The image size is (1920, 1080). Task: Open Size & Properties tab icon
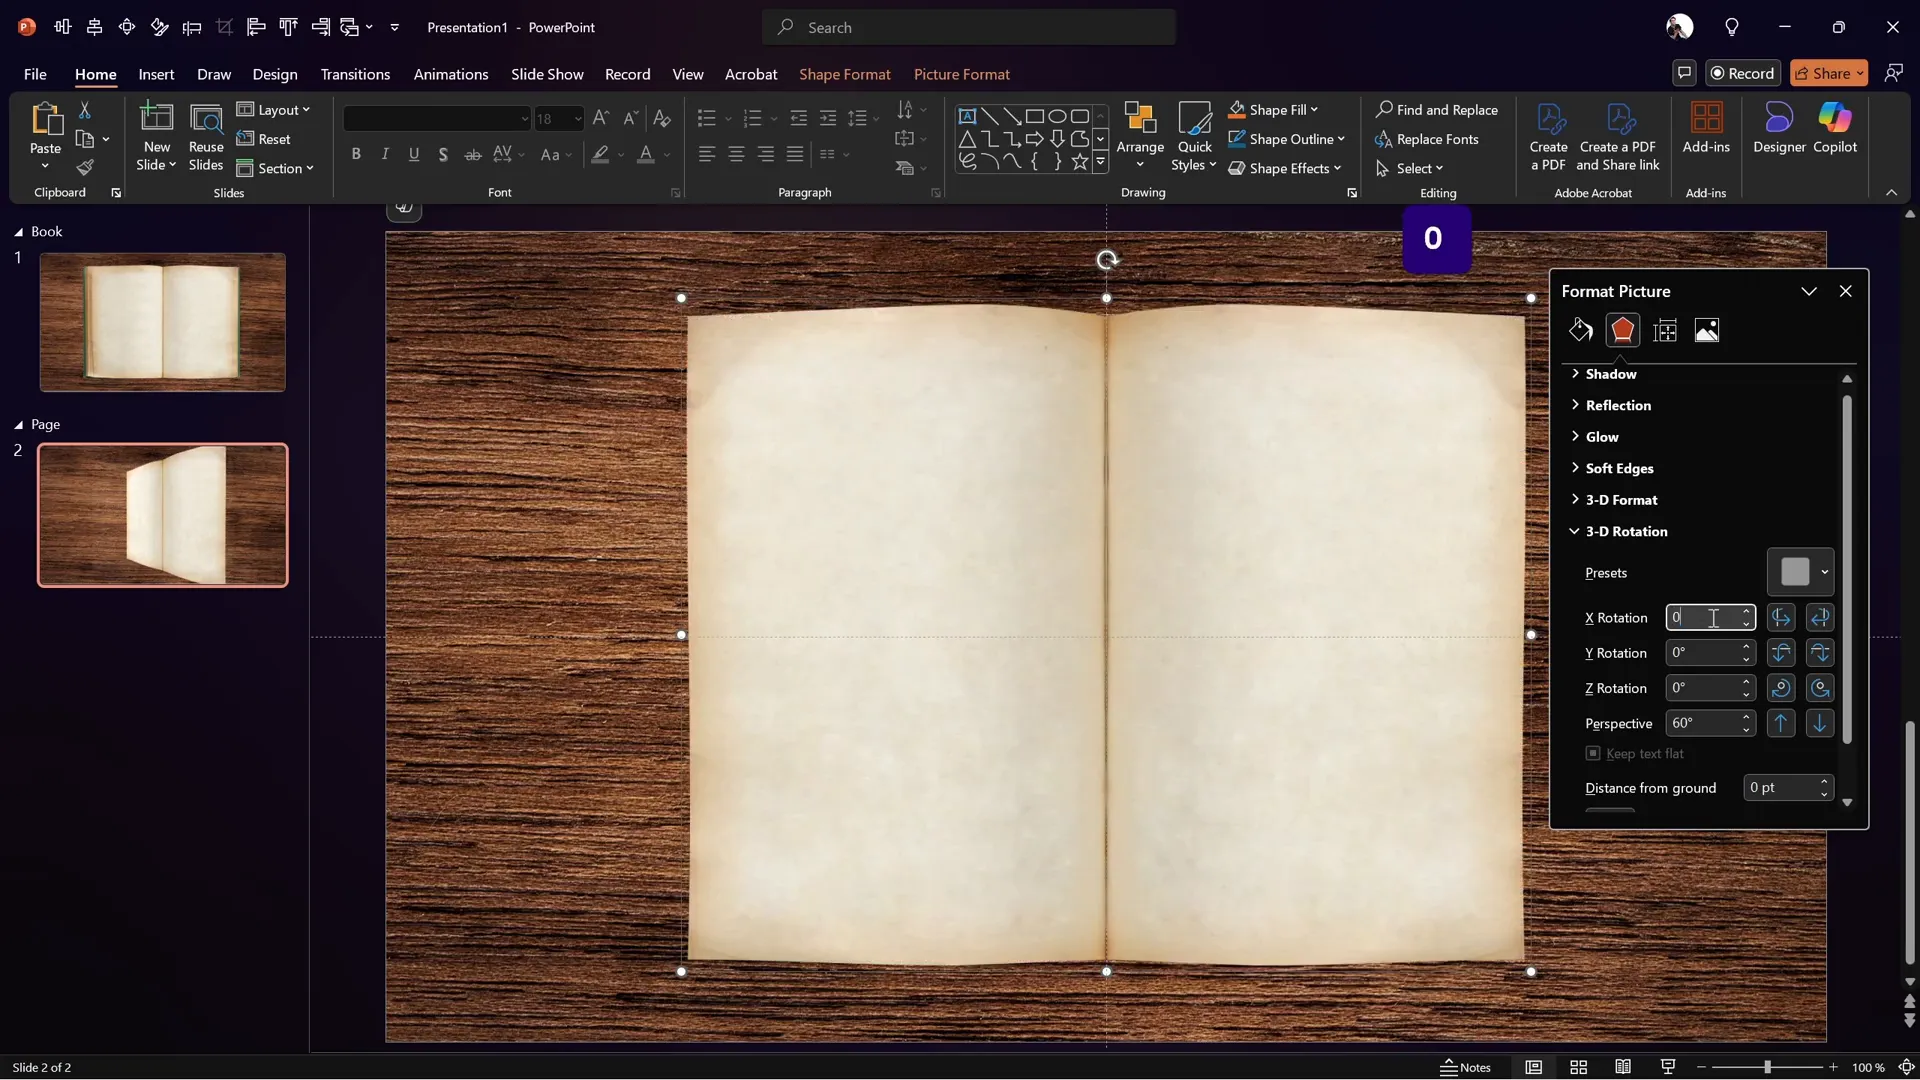tap(1665, 330)
